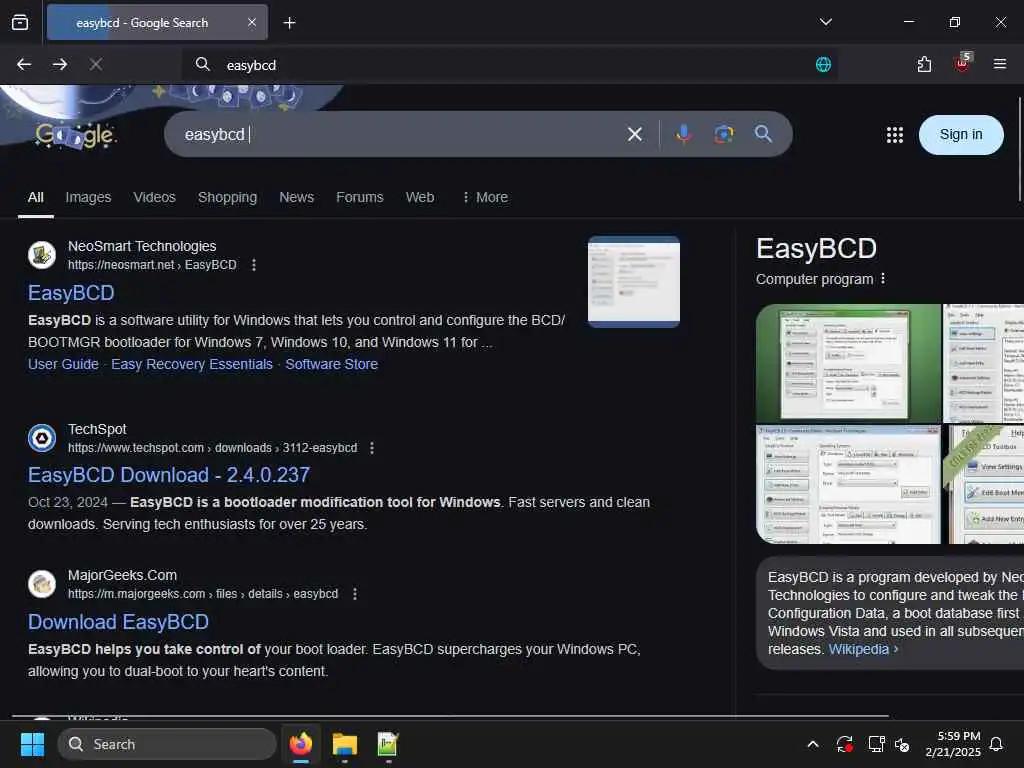Switch to Forums tab
Screen dimensions: 1024x768
(x=360, y=197)
